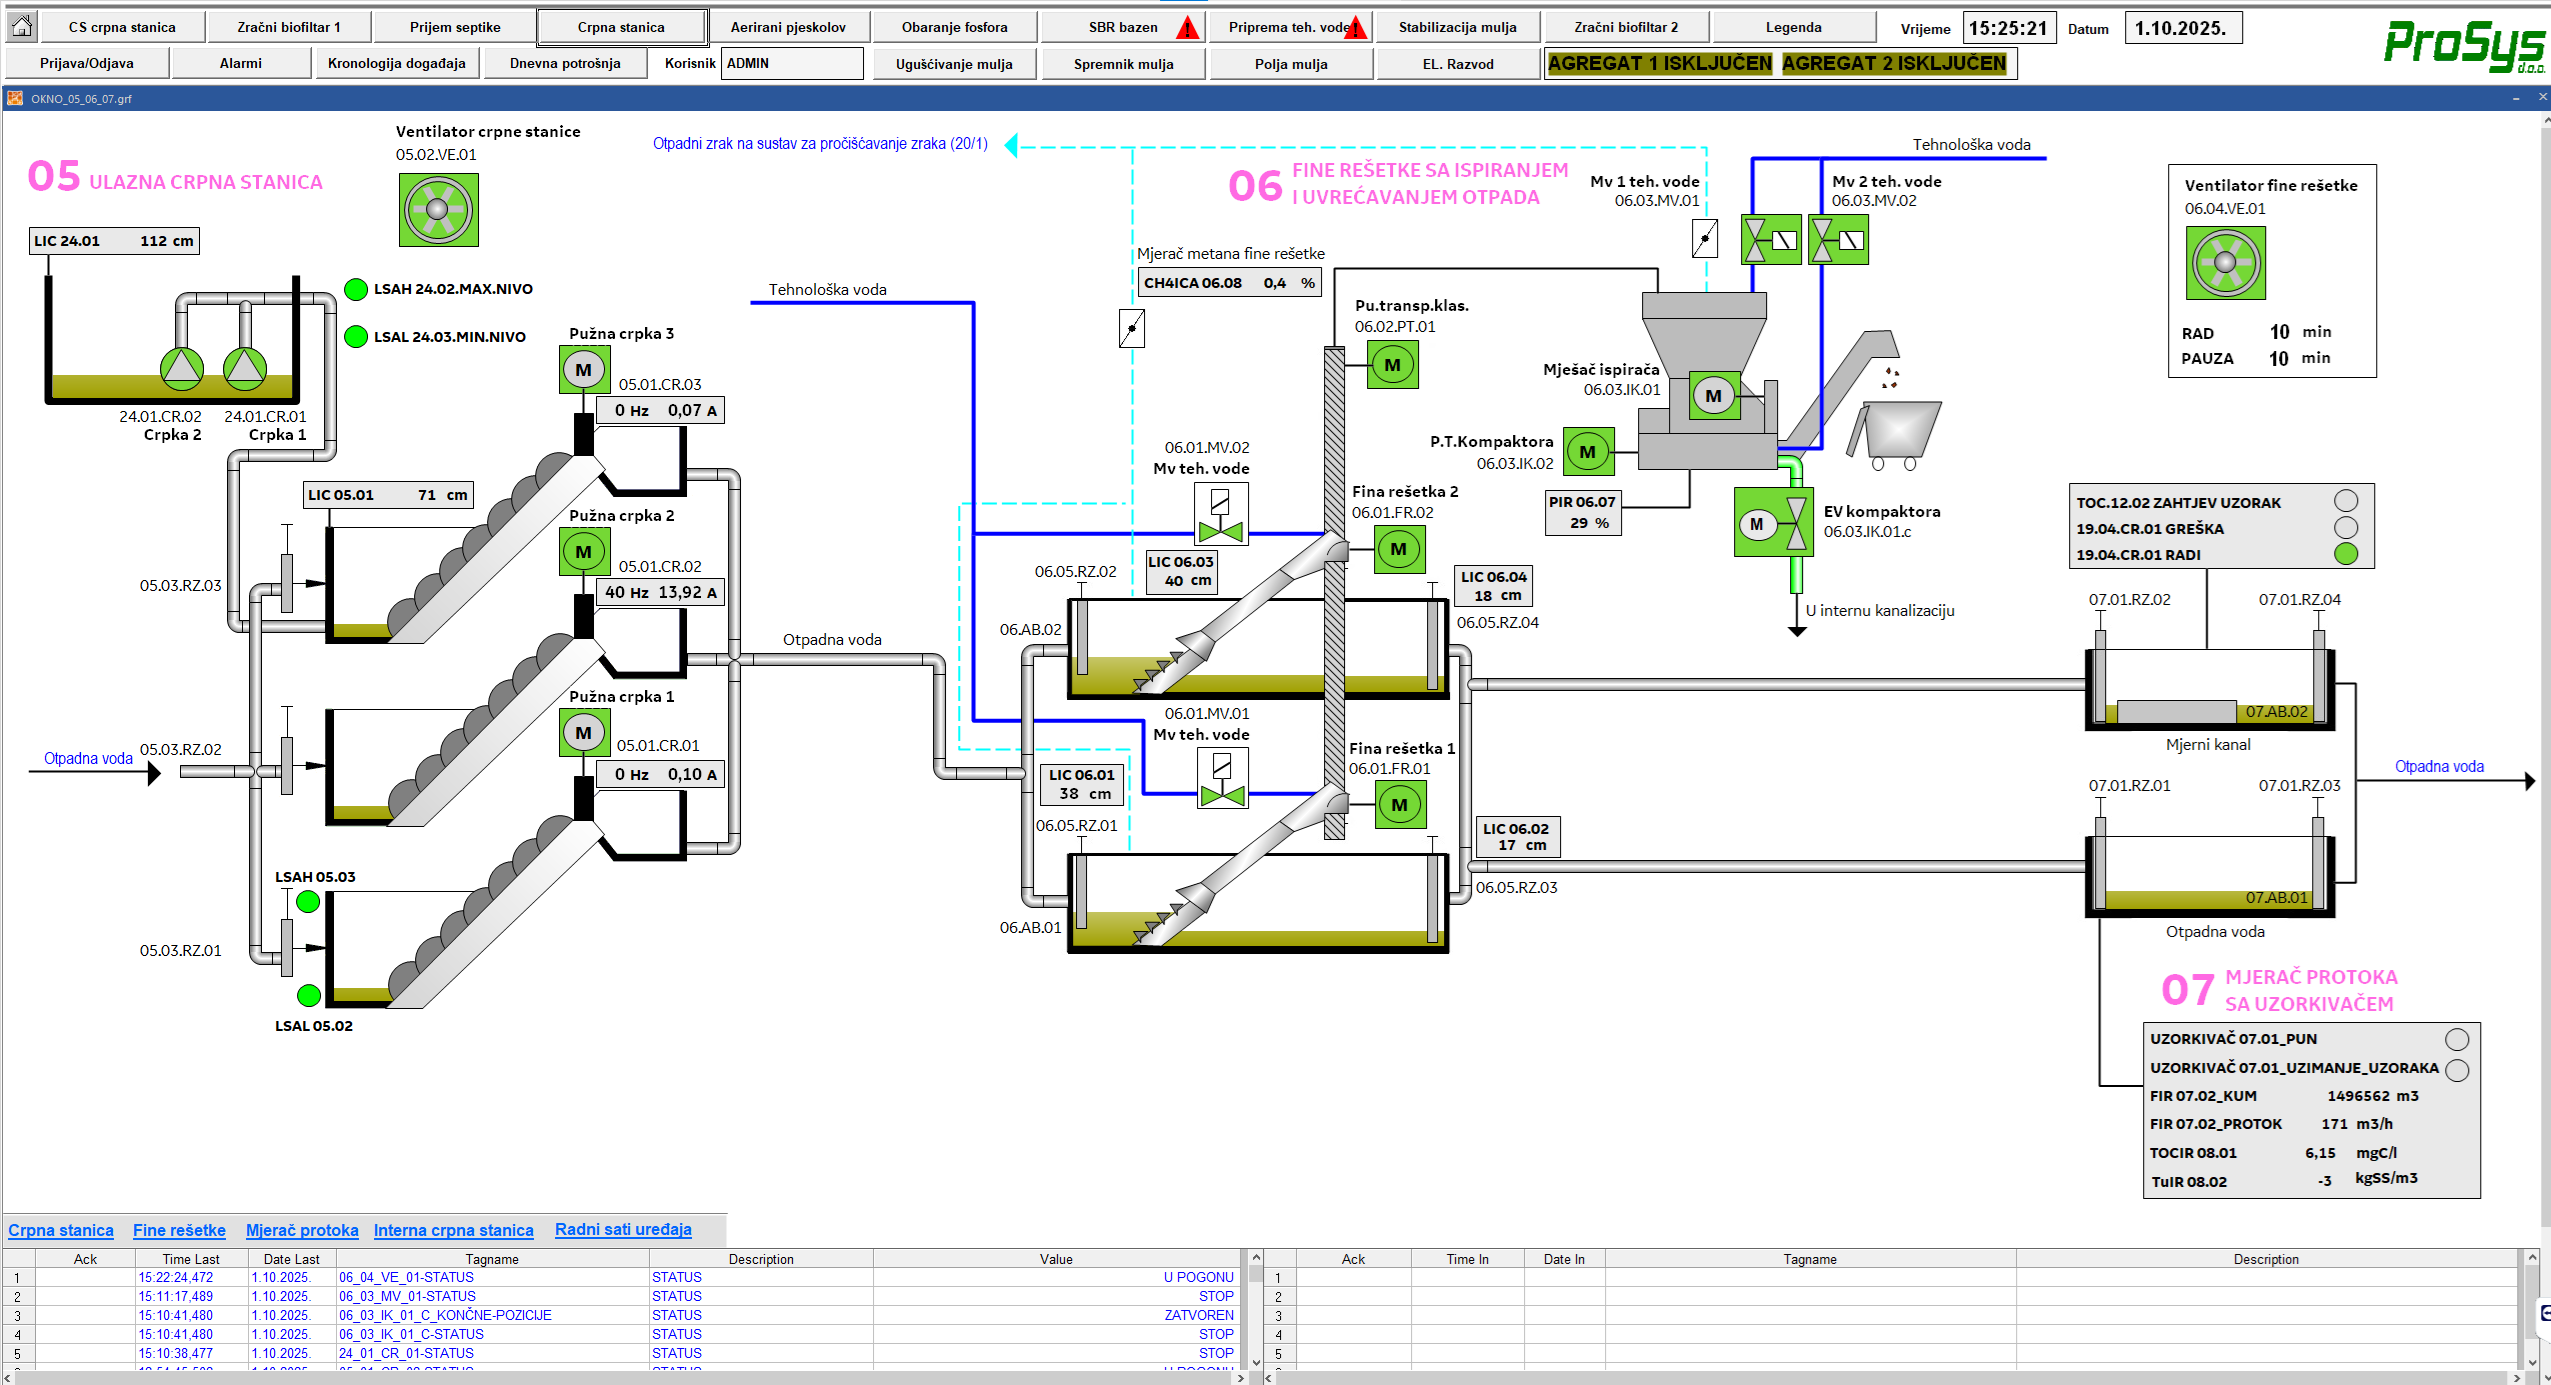Click the Ventilator crpne stanice fan icon

[x=438, y=210]
